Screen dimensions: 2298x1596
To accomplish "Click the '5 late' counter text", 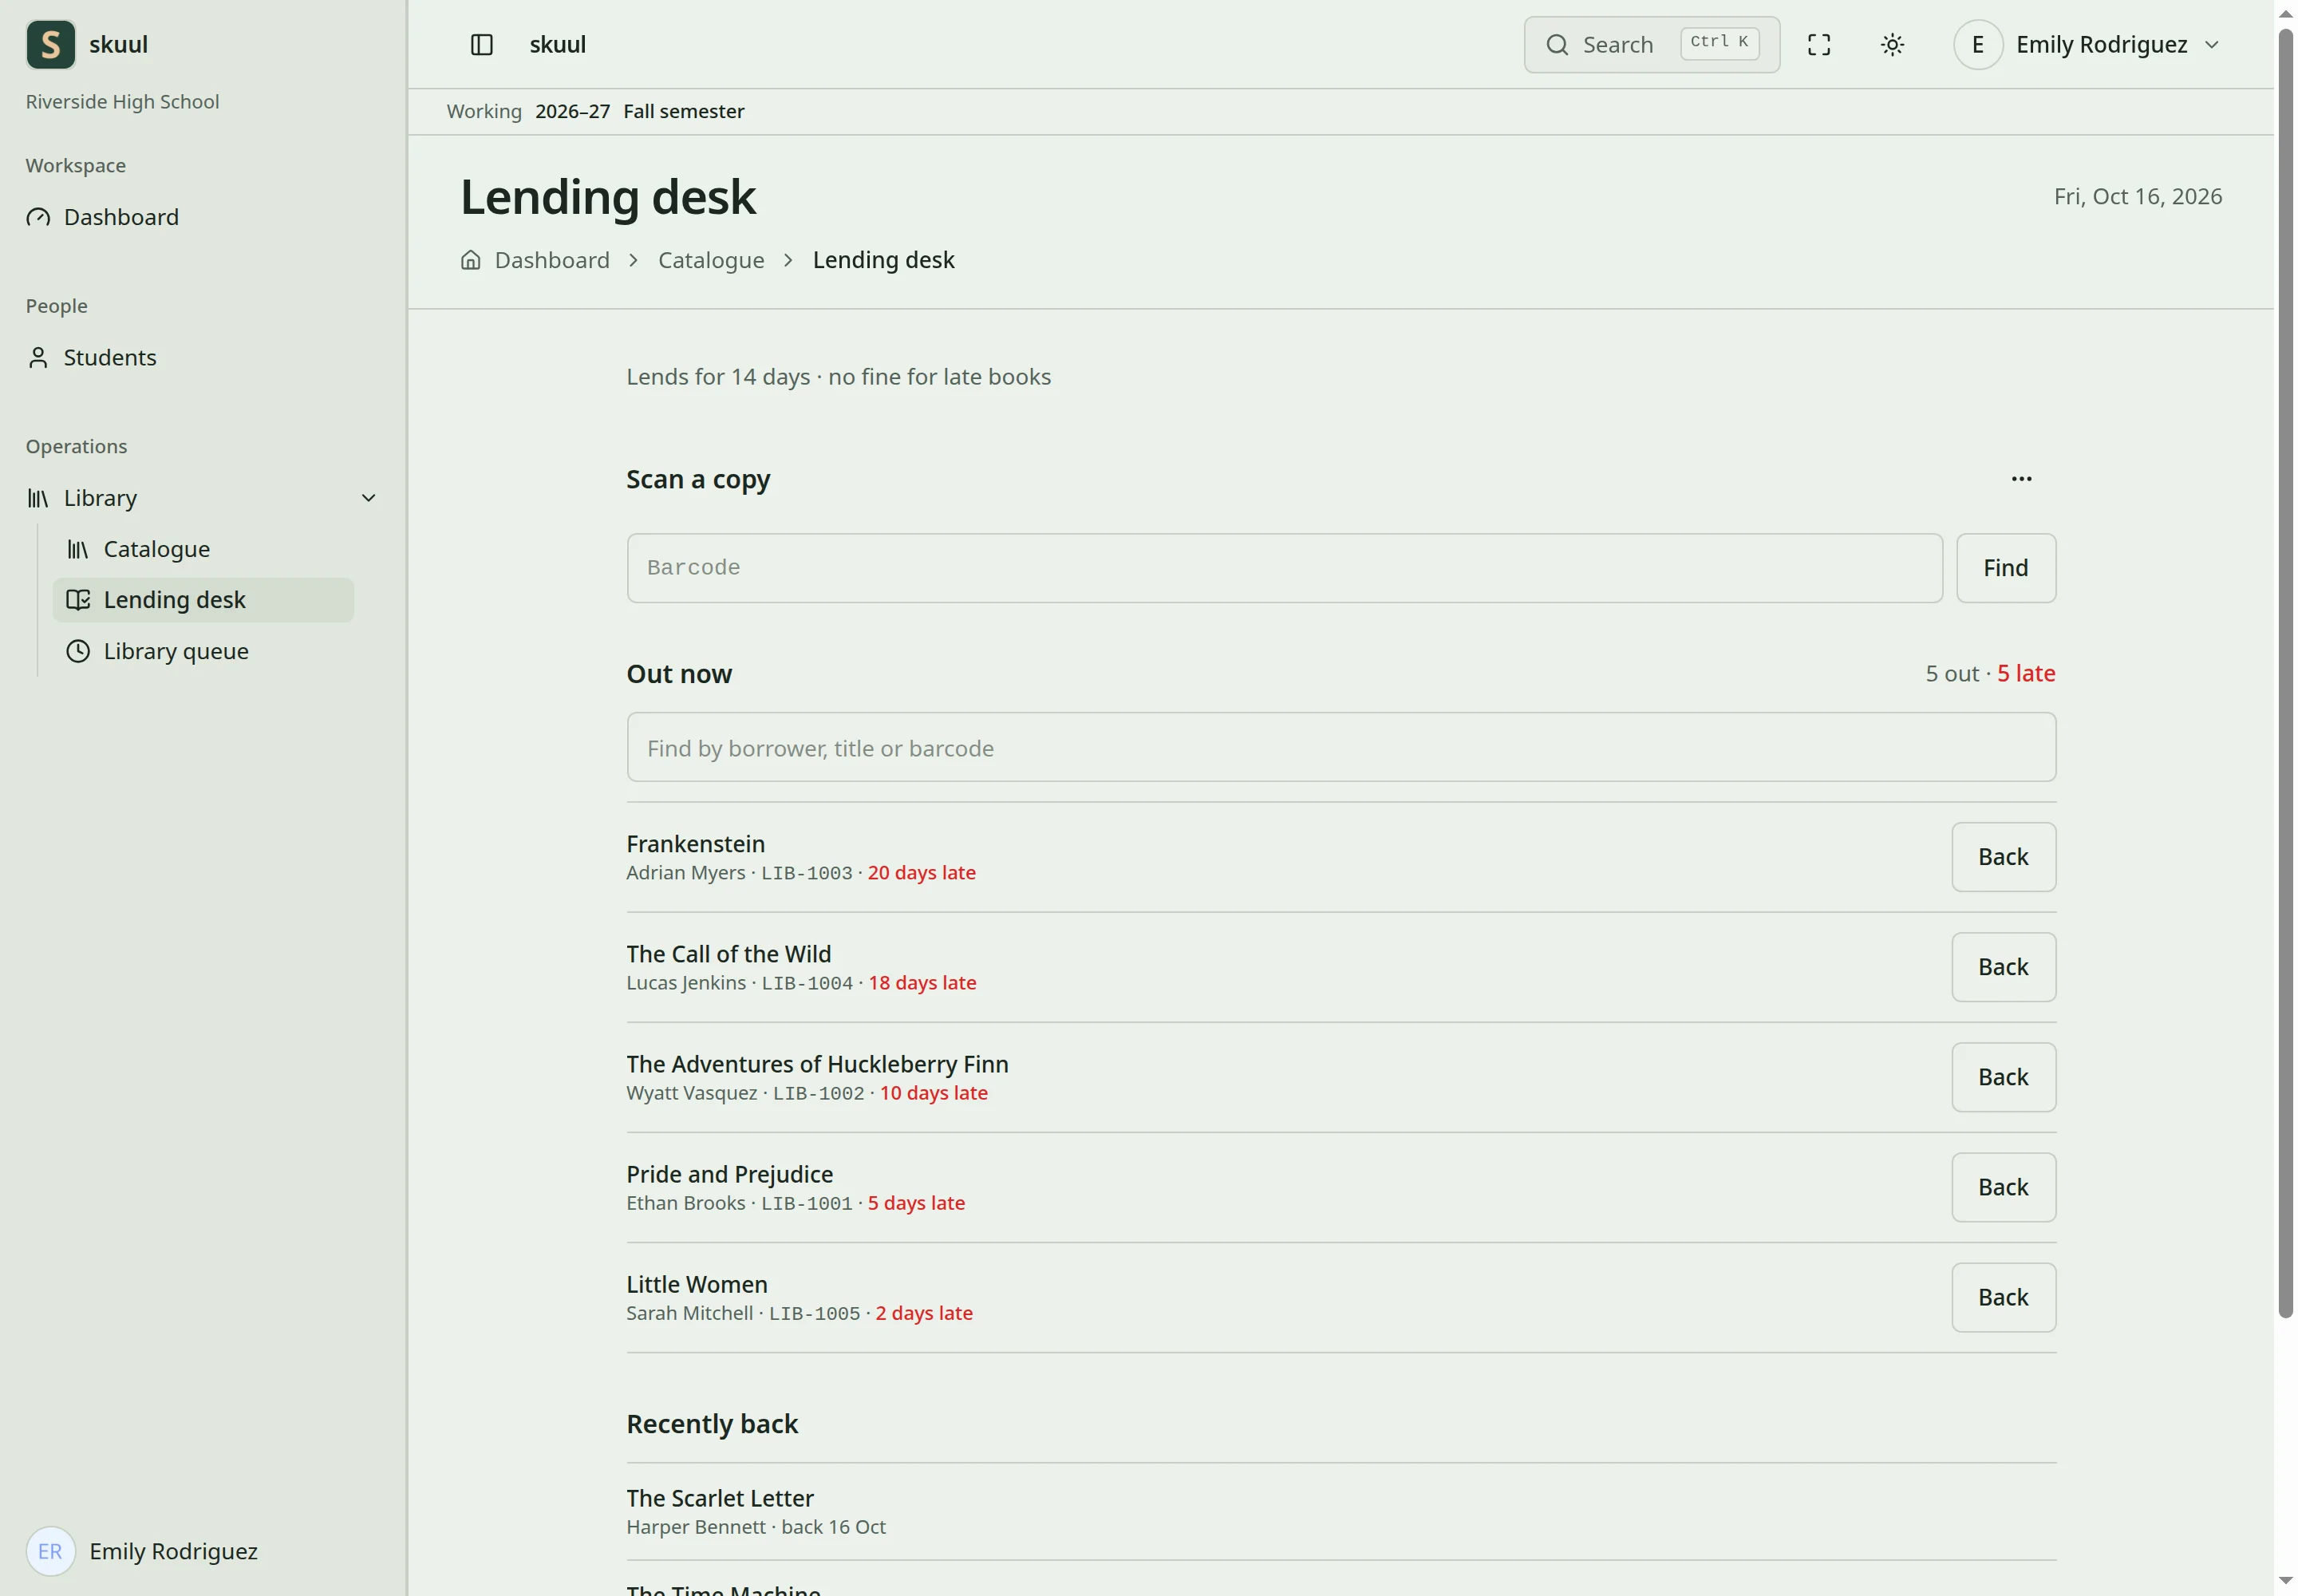I will pos(2026,673).
